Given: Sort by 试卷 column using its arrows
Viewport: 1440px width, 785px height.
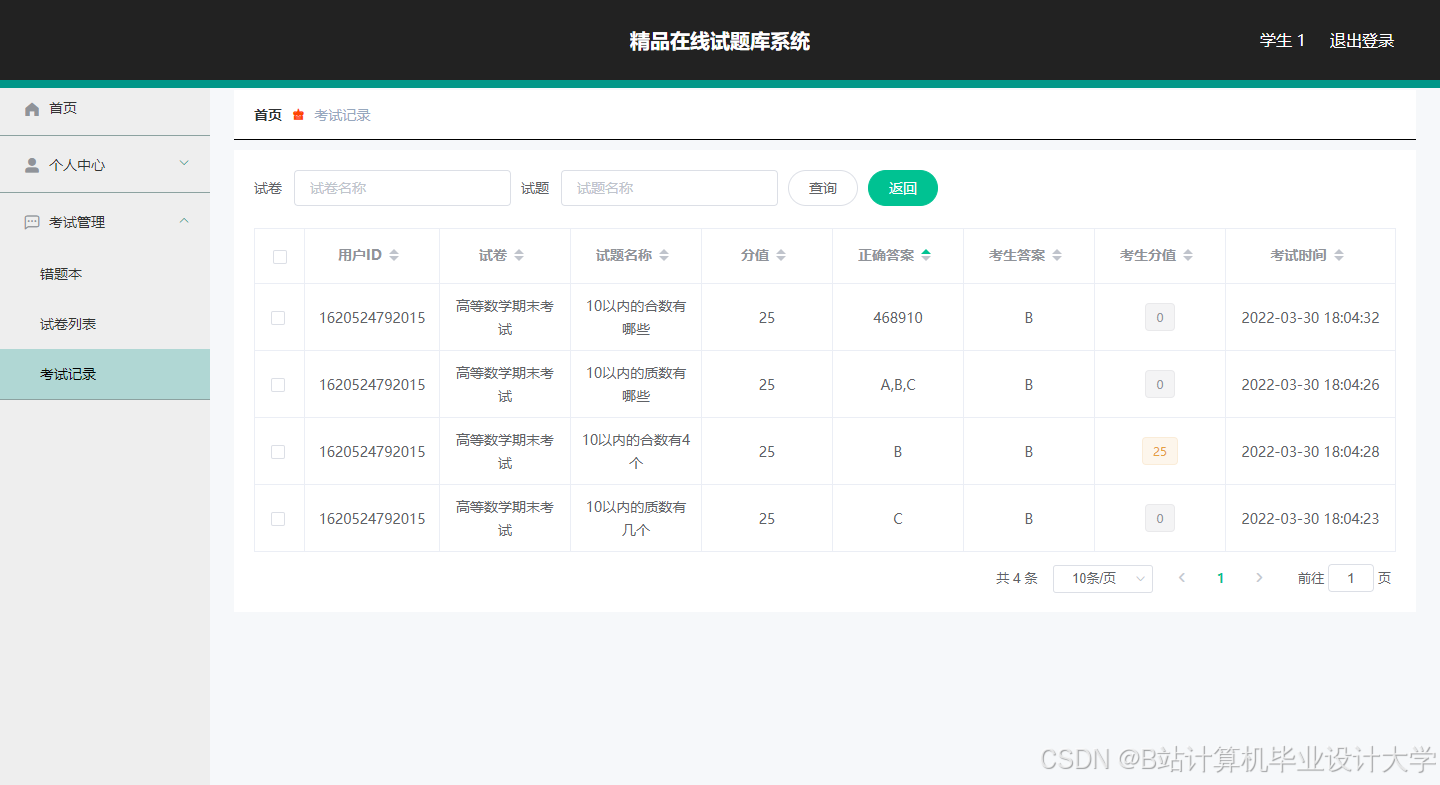Looking at the screenshot, I should [519, 256].
